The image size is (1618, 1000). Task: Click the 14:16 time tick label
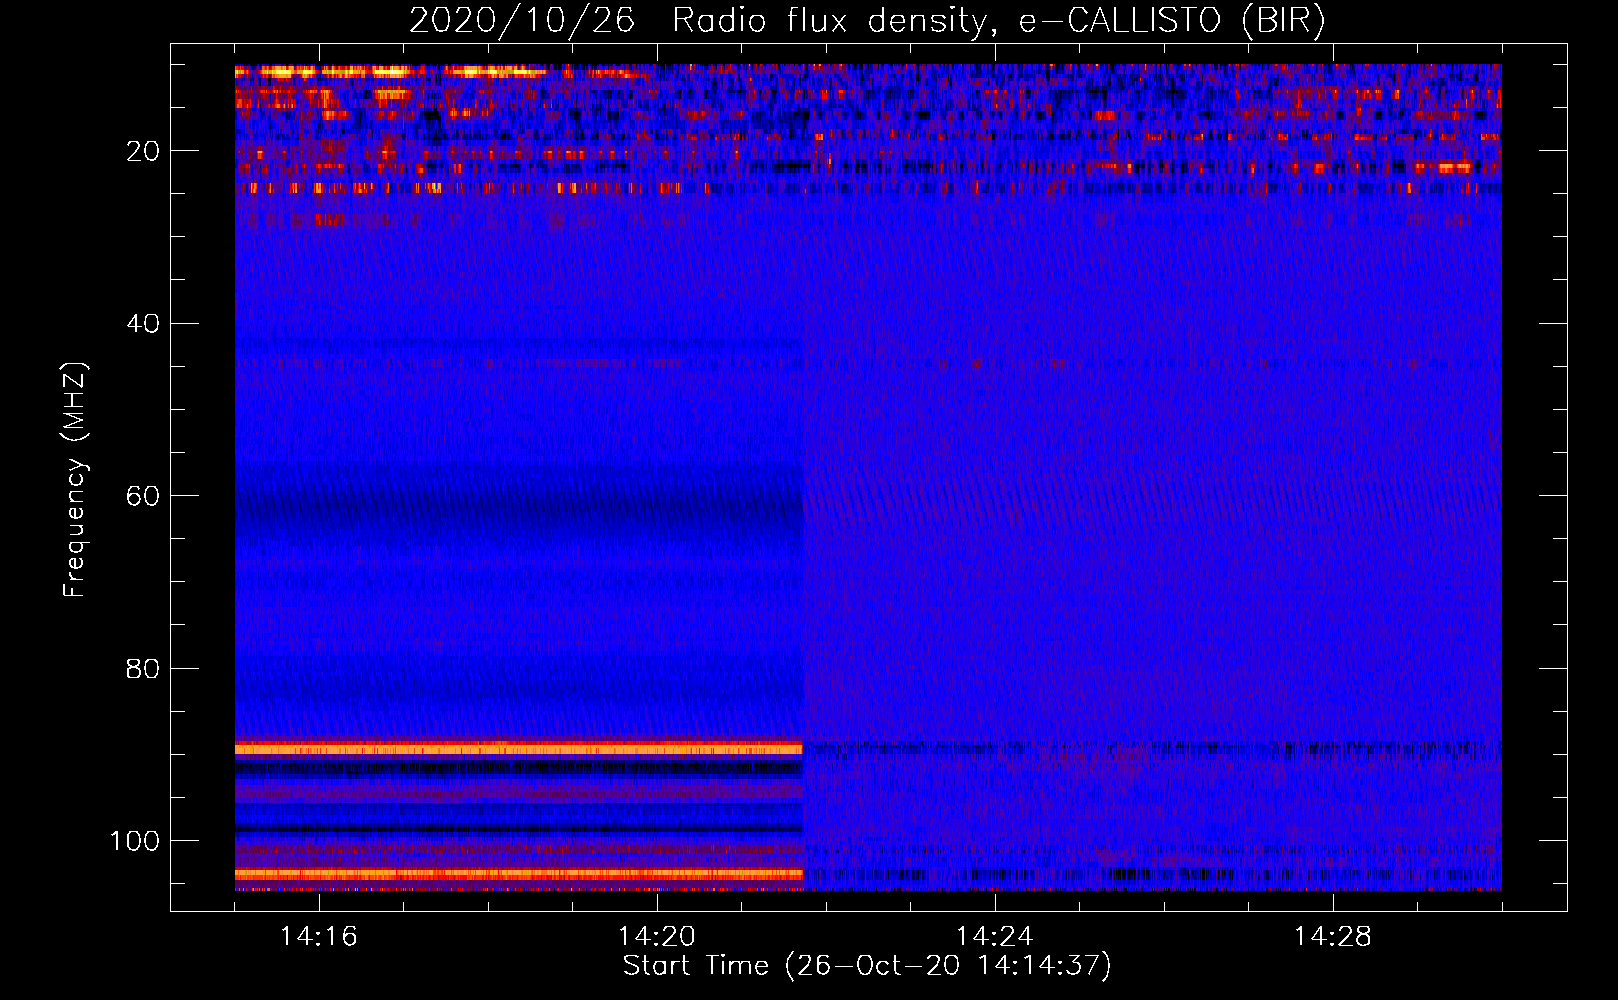319,936
